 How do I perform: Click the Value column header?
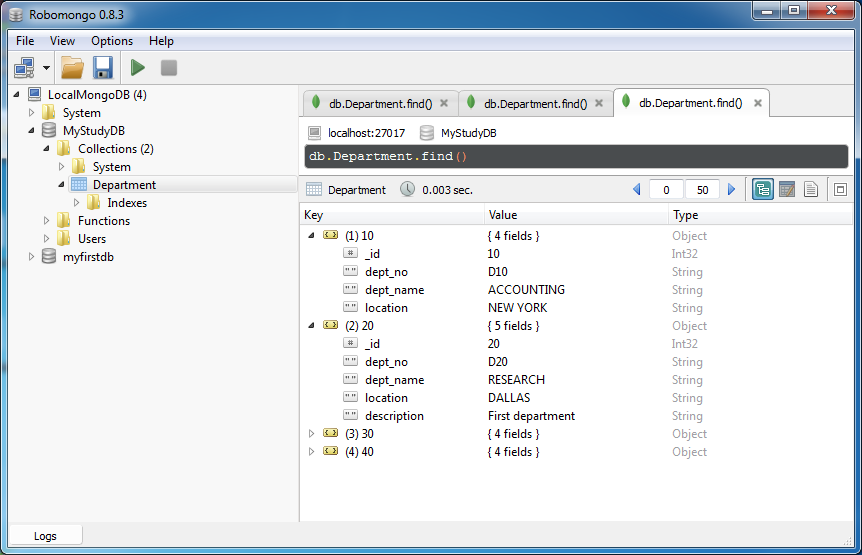[x=576, y=215]
